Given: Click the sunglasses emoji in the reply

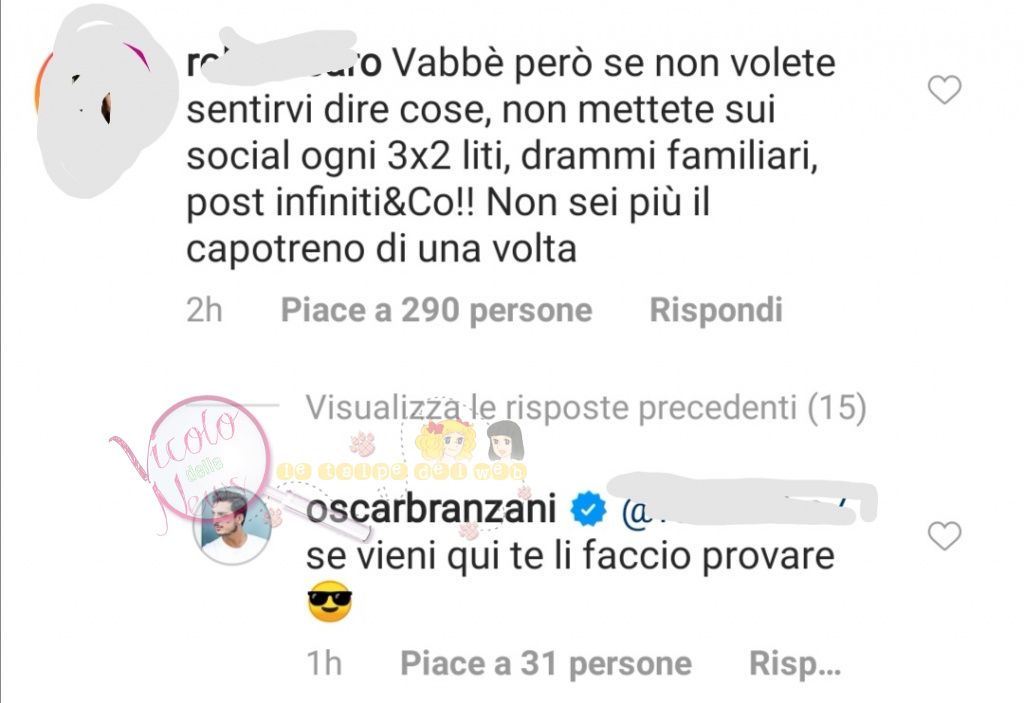Looking at the screenshot, I should (x=330, y=600).
